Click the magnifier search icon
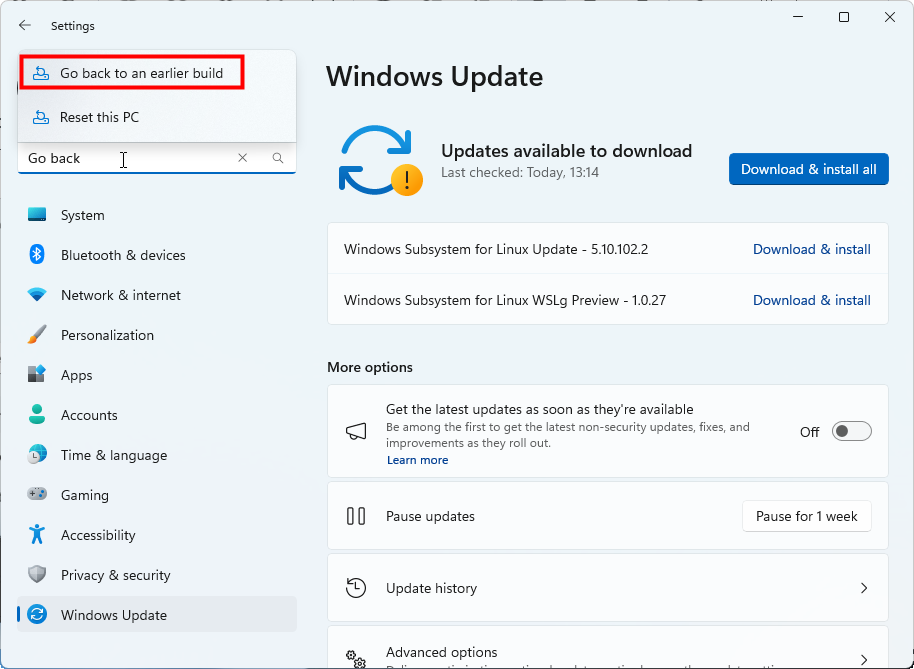Viewport: 914px width, 669px height. coord(278,158)
